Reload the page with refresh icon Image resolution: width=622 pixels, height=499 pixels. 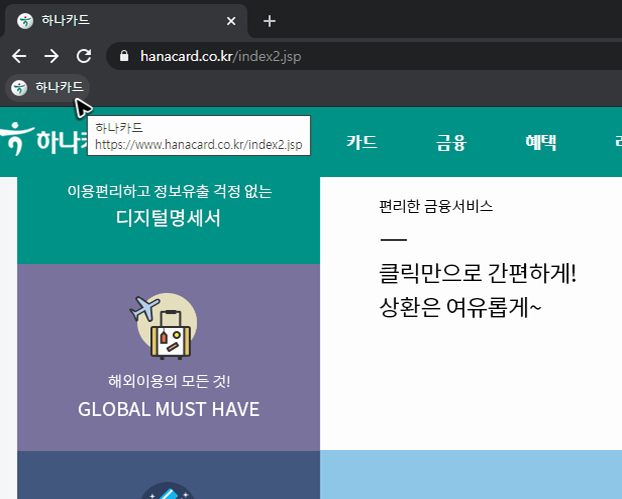pyautogui.click(x=84, y=56)
